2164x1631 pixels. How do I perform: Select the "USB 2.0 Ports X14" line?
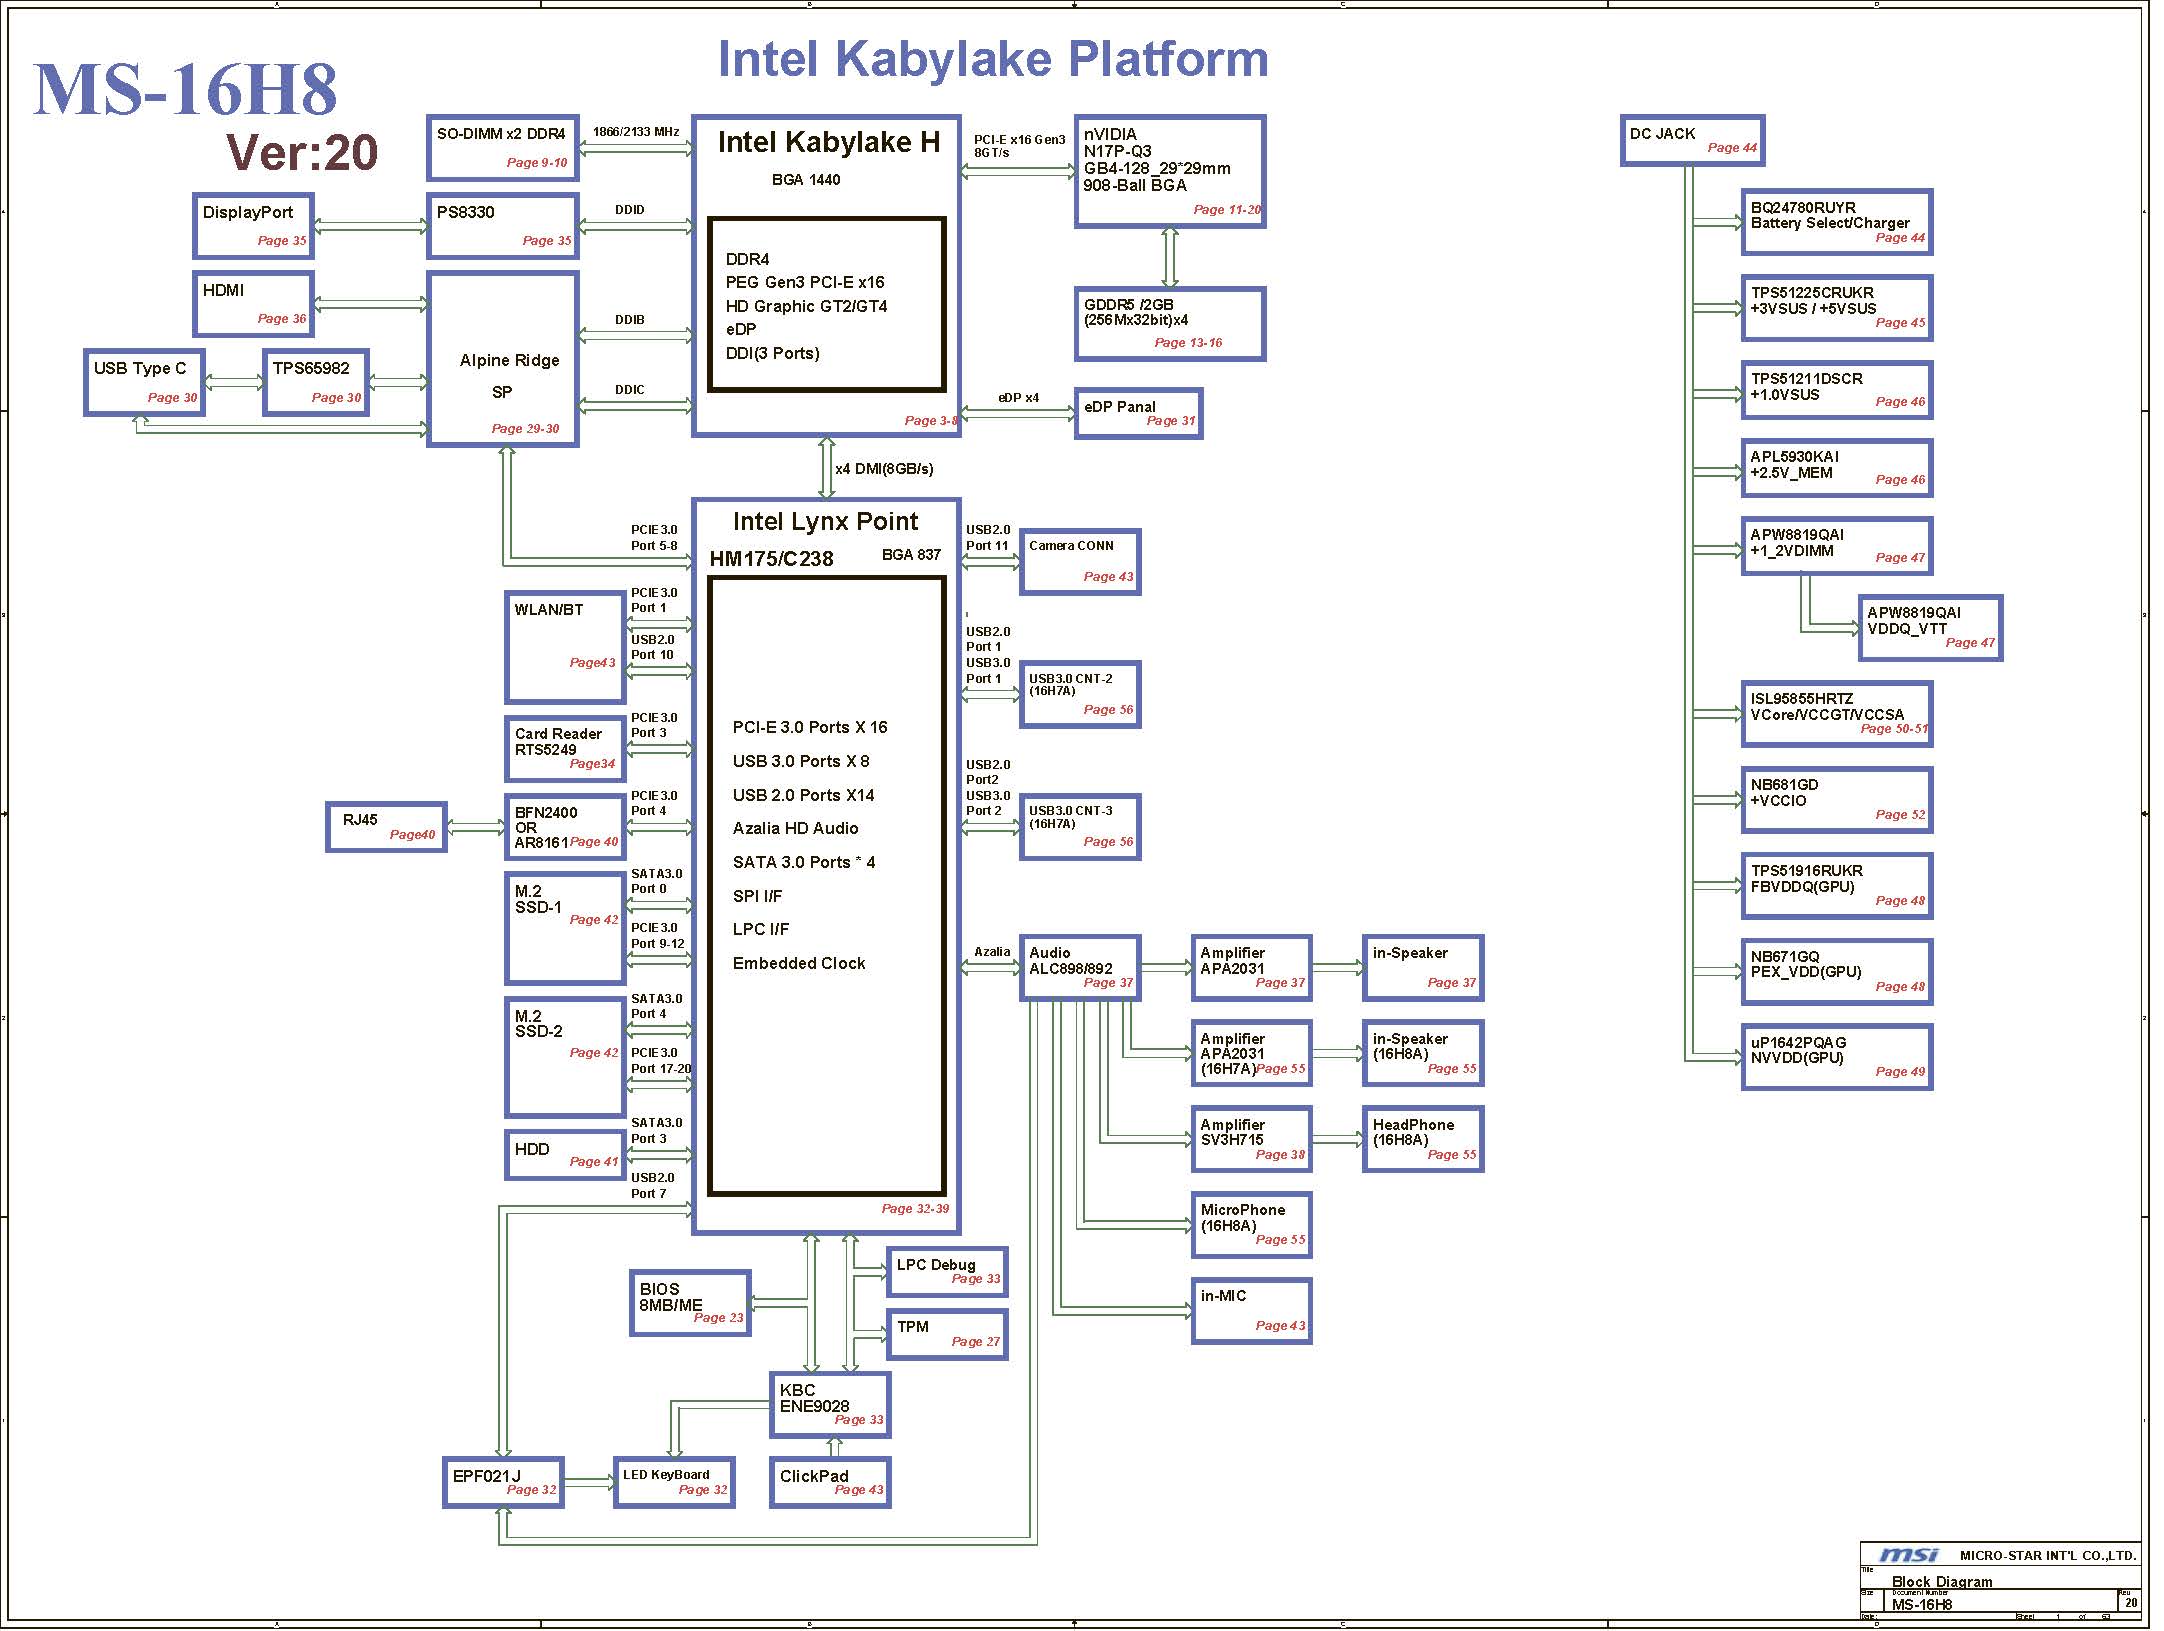coord(803,795)
